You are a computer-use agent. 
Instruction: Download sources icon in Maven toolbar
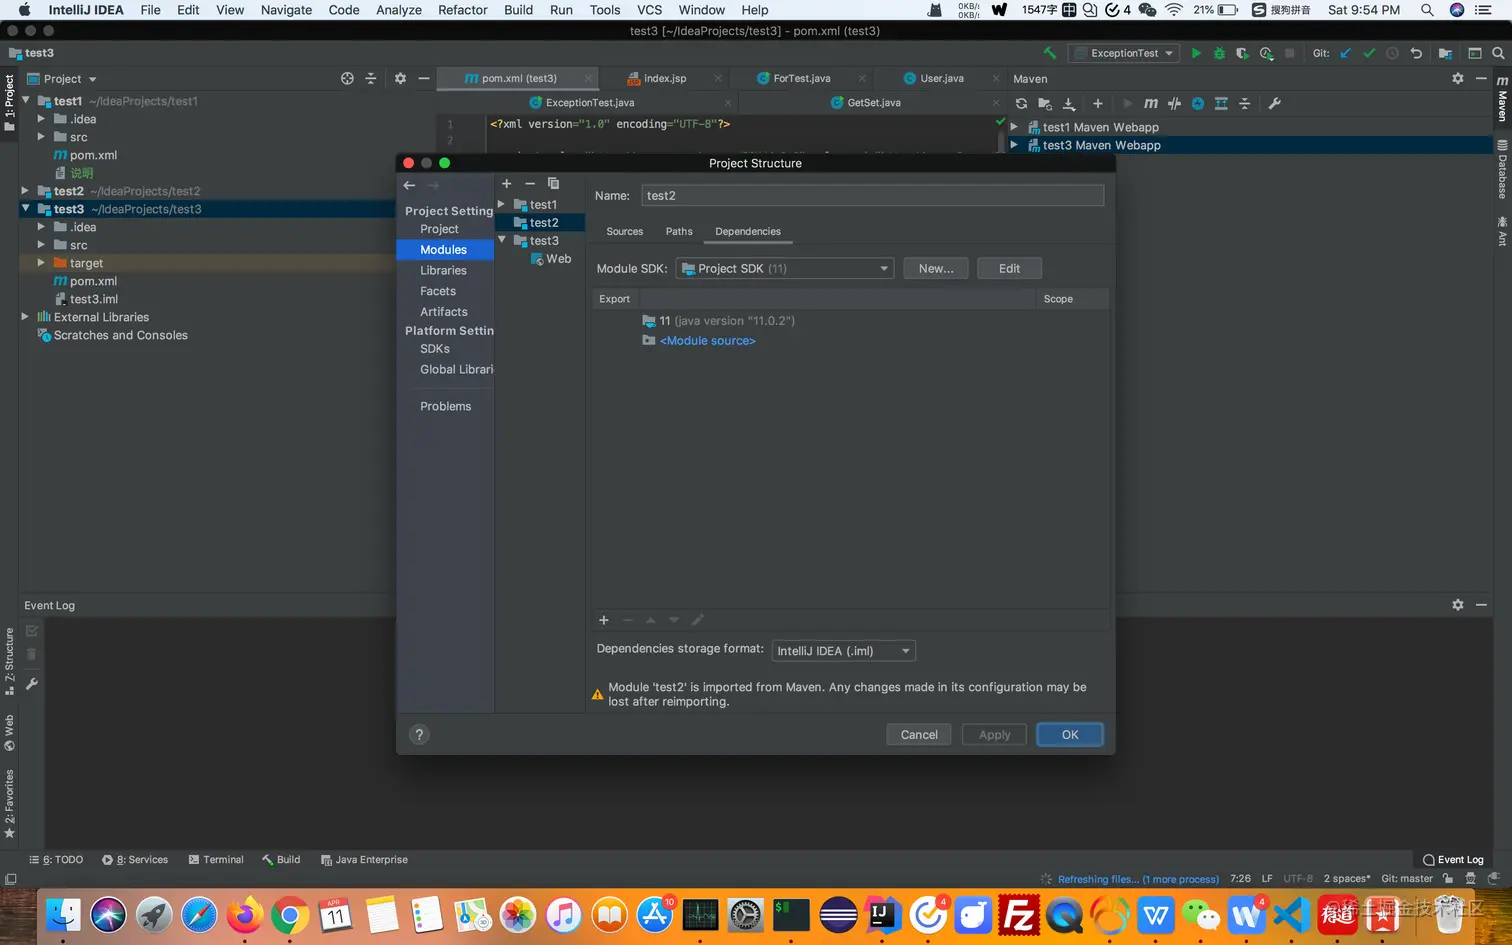pos(1069,103)
